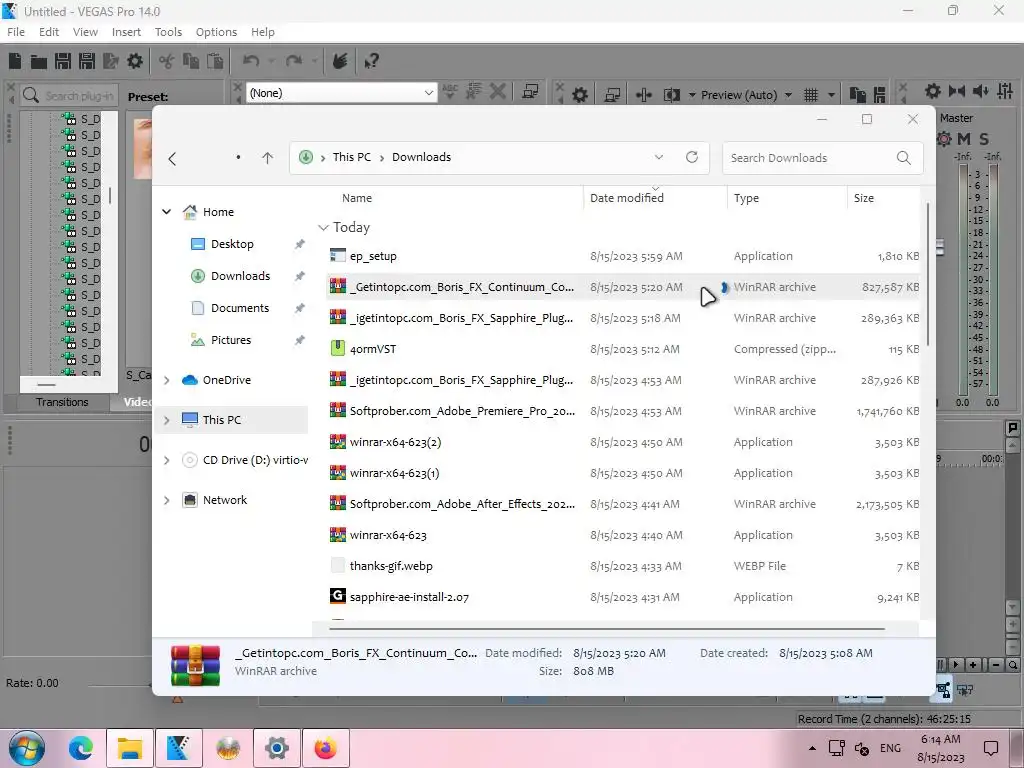Click the Downmix Output icon in Master Bus
Screen dimensions: 1024x768
[x=957, y=91]
